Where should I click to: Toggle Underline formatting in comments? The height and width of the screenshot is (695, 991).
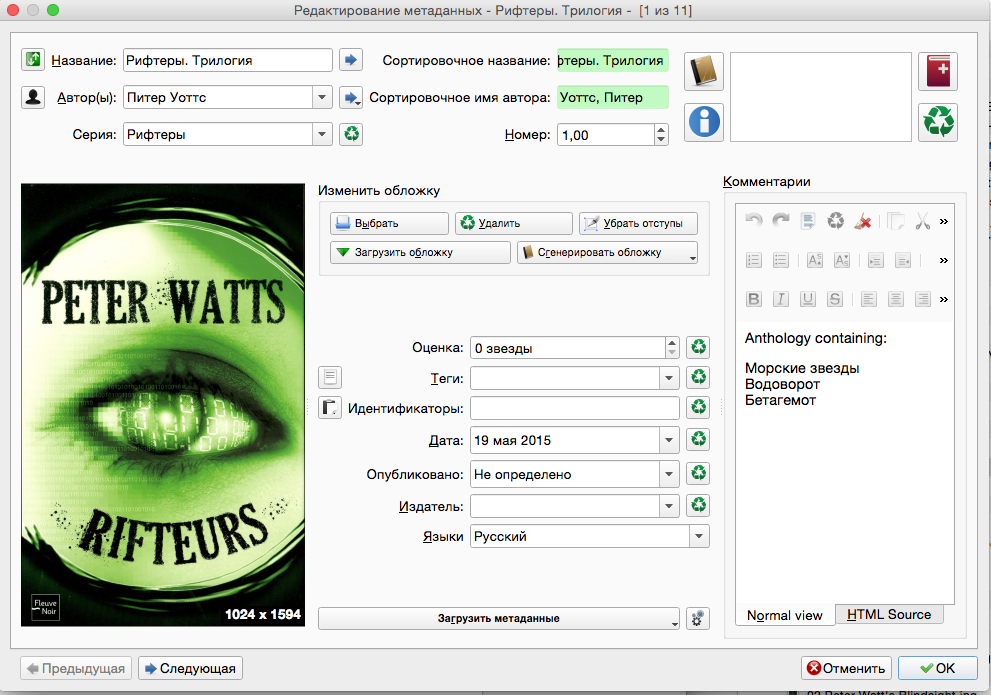click(x=808, y=299)
